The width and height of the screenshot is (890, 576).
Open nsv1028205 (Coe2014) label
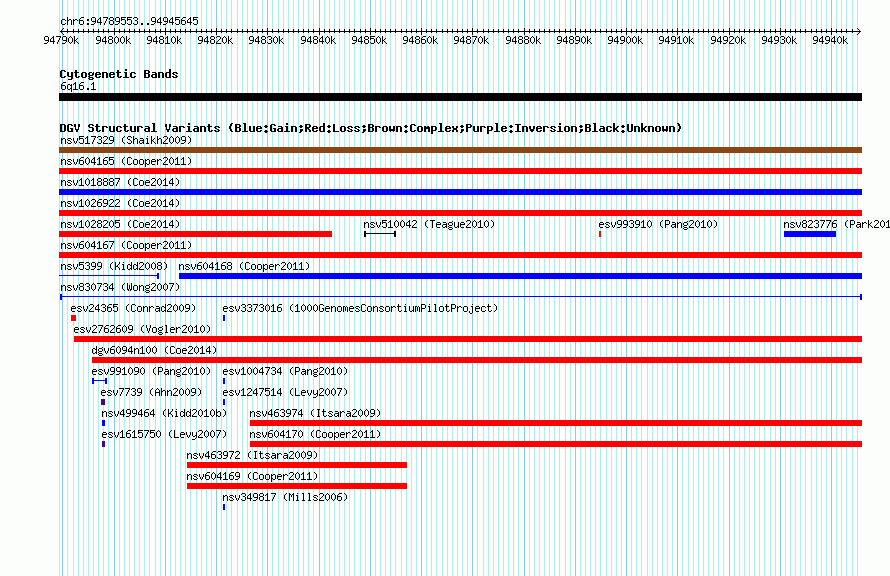pos(120,224)
